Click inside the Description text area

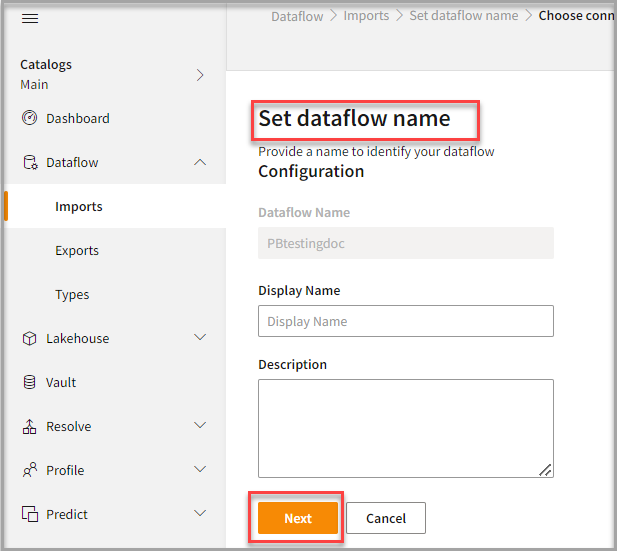point(406,428)
